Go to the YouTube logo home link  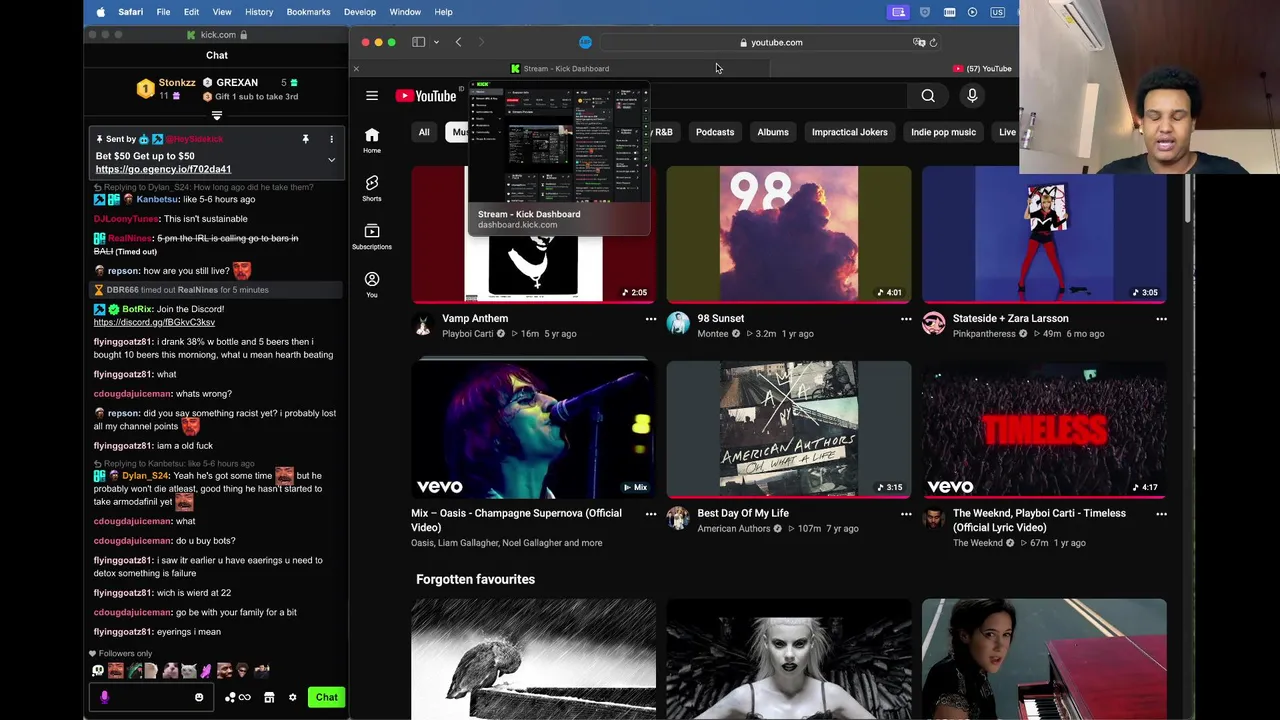(426, 96)
